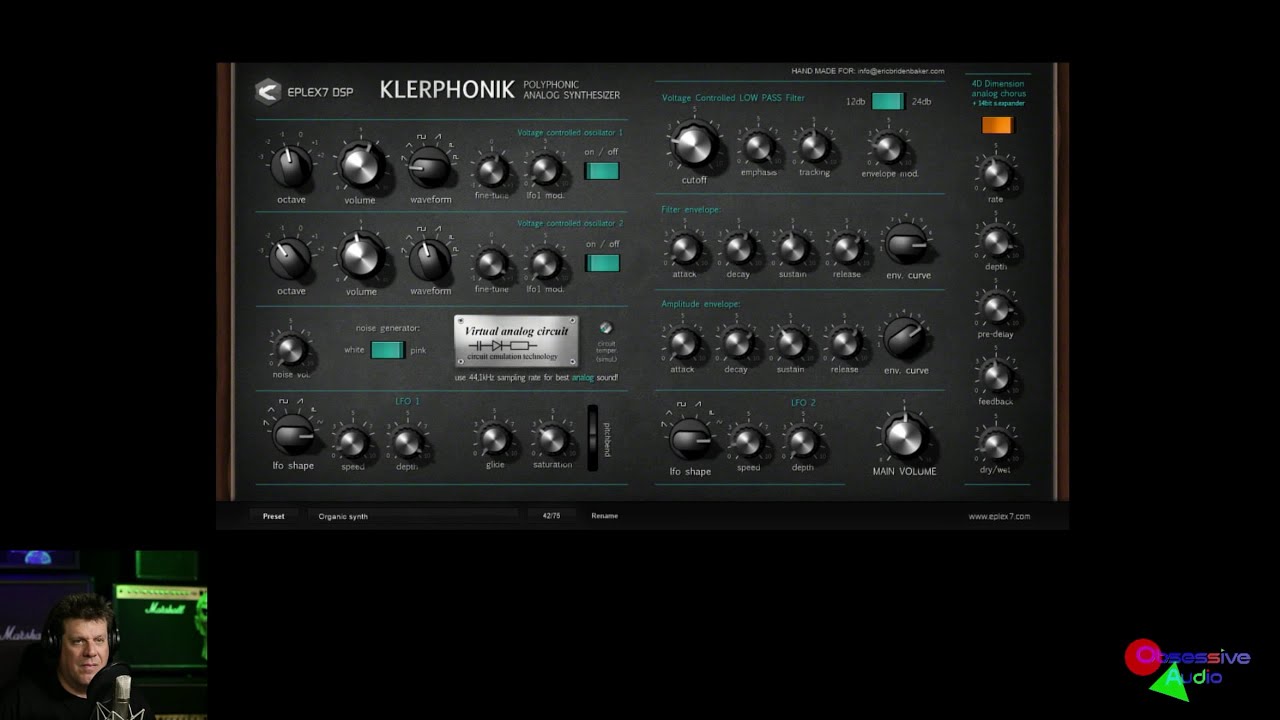Click the 42/75 preset counter
Viewport: 1280px width, 720px height.
(551, 516)
